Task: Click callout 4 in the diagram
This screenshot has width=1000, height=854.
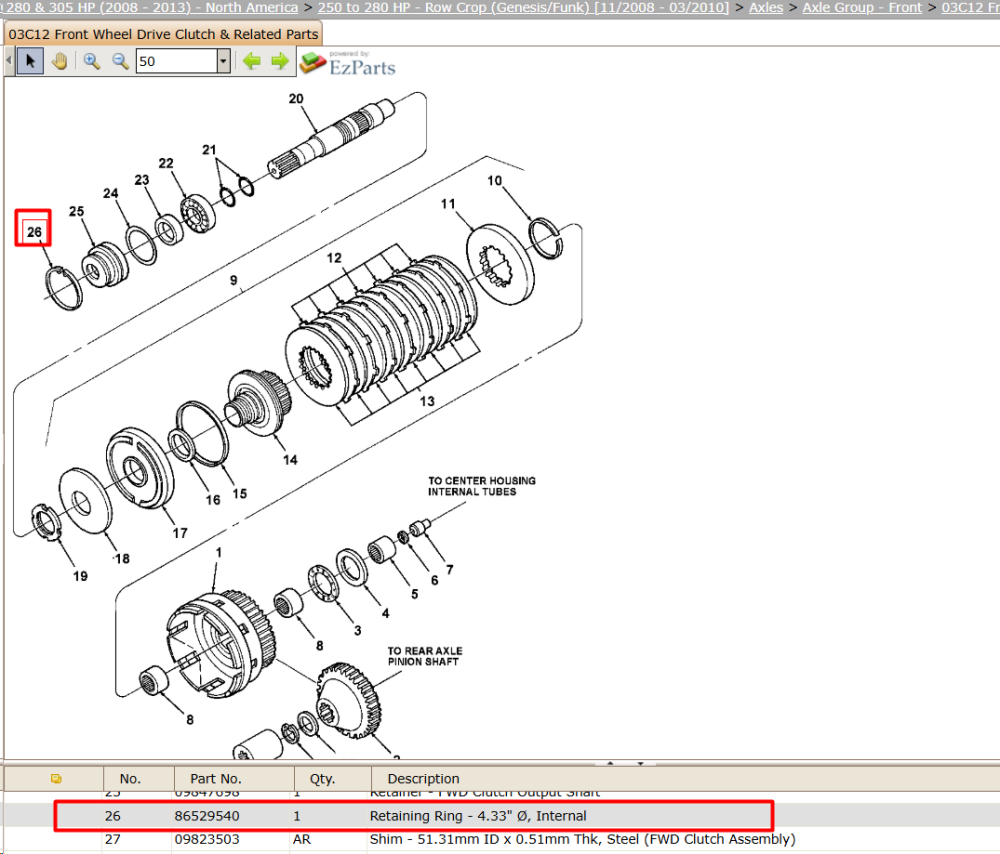Action: click(385, 614)
